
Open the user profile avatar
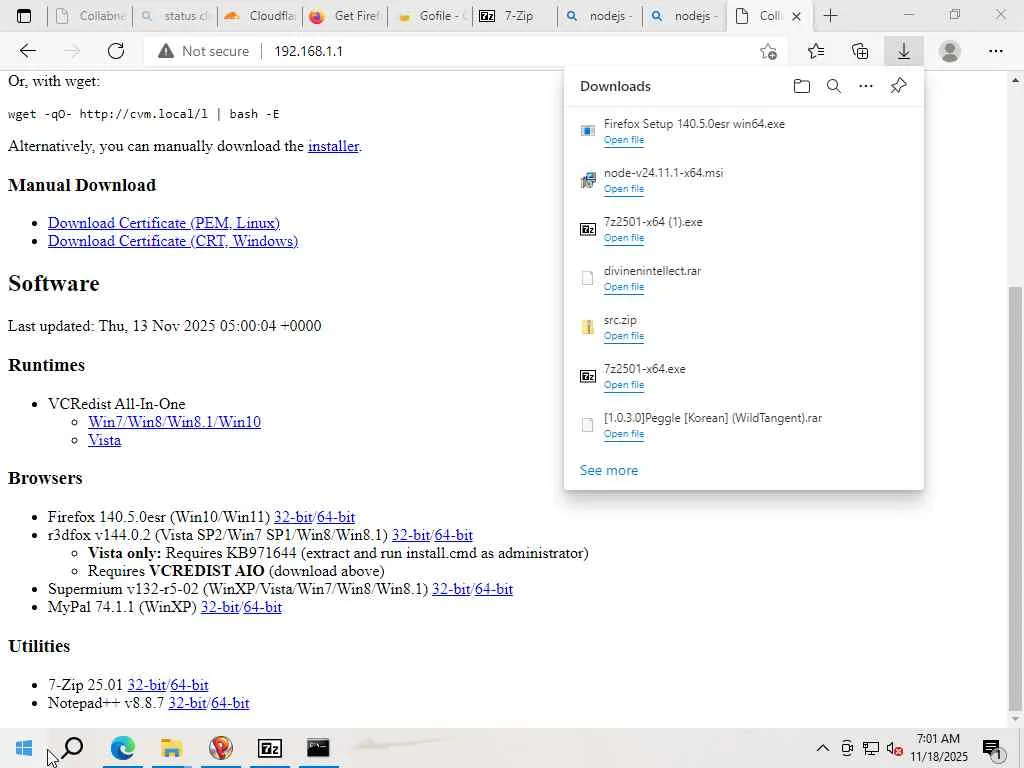pos(950,51)
